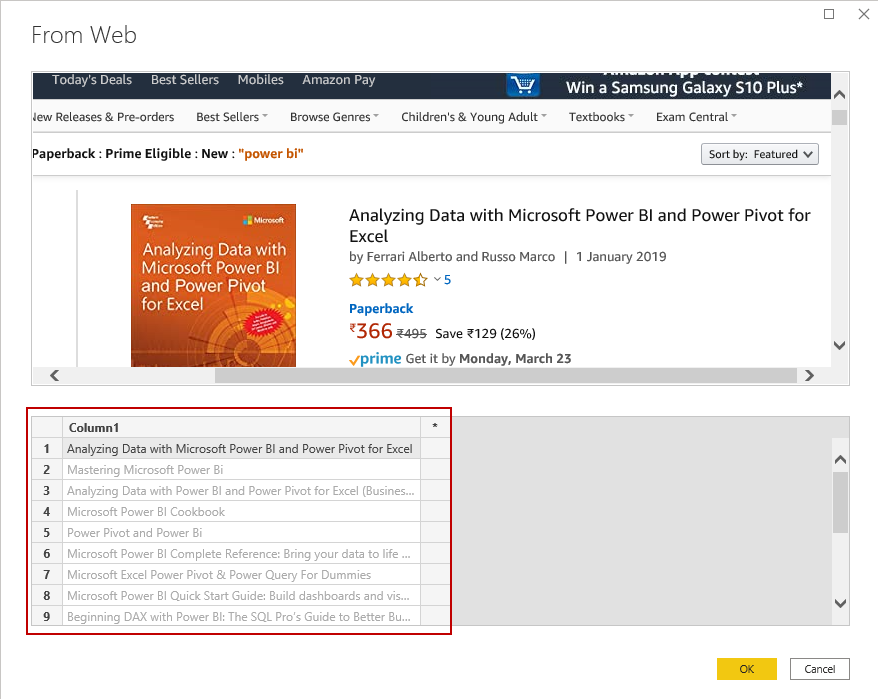Image resolution: width=878 pixels, height=699 pixels.
Task: Maximize the From Web dialog
Action: (829, 14)
